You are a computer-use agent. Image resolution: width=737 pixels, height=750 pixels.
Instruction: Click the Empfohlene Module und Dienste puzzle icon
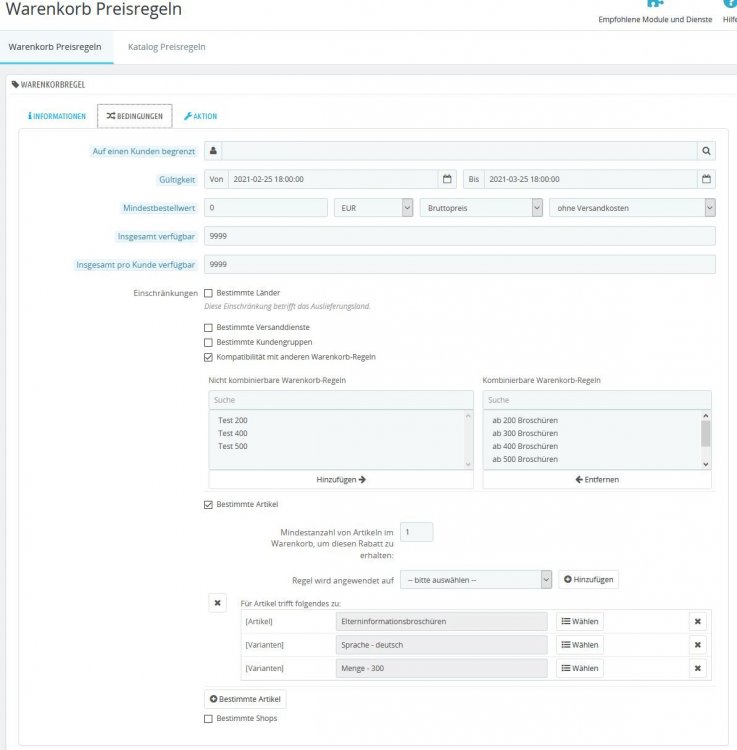(655, 4)
